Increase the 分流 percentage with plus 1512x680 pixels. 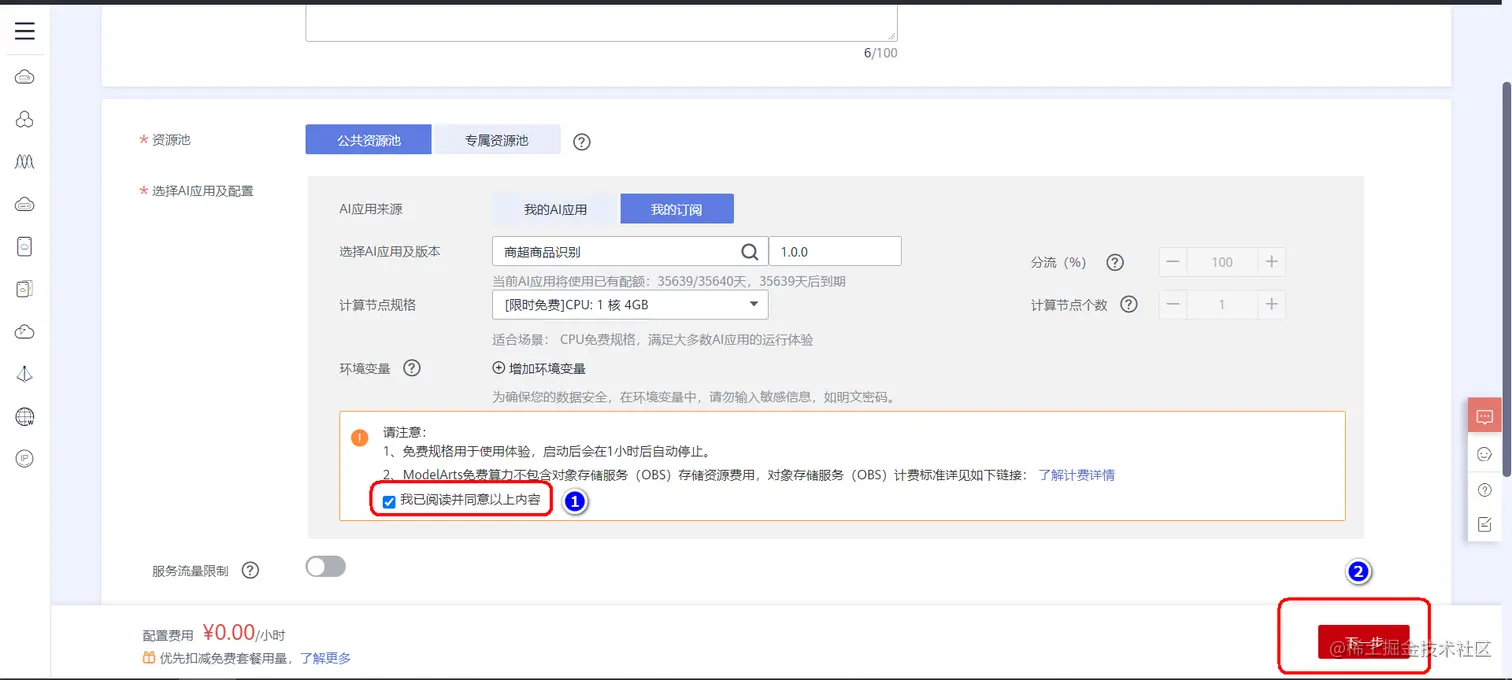pos(1272,262)
